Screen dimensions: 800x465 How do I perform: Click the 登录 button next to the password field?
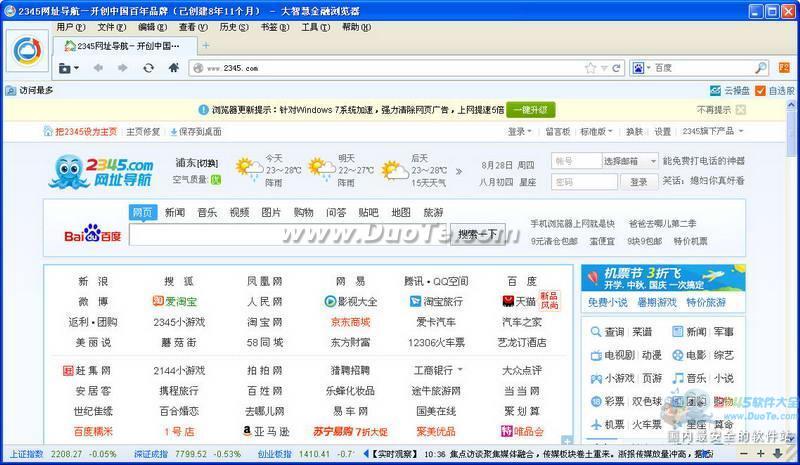click(x=638, y=182)
